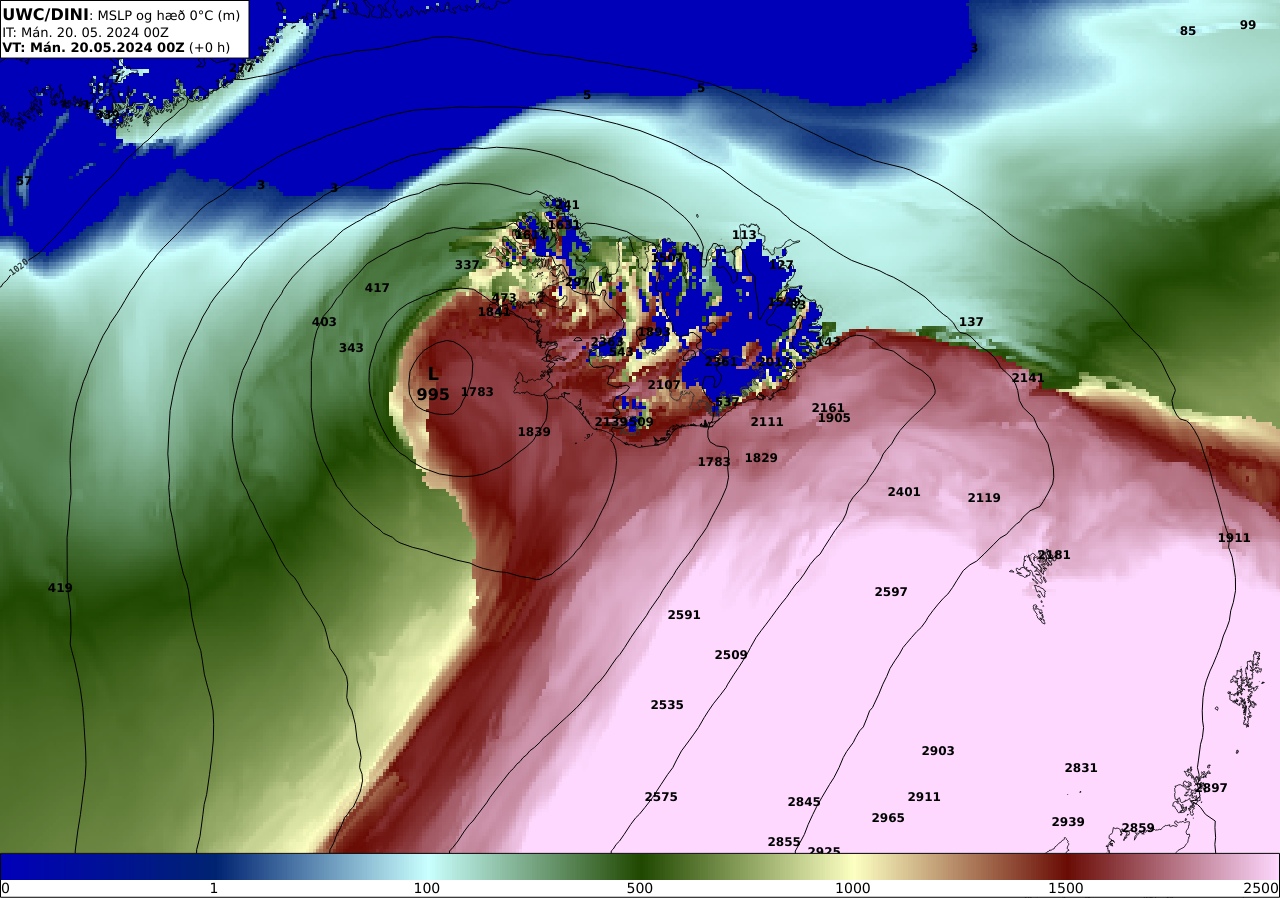Viewport: 1280px width, 898px height.
Task: Click the 419 value on the map's west edge
Action: (x=60, y=588)
